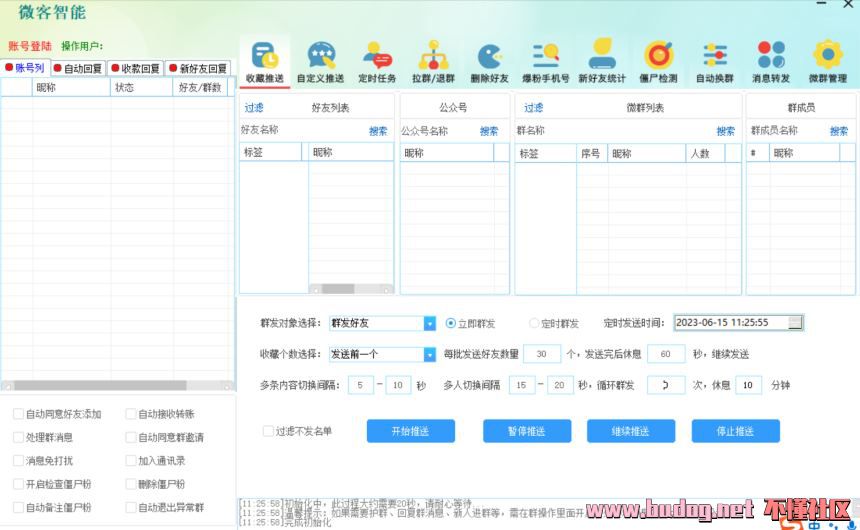This screenshot has height=530, width=860.
Task: Click the 休息 minutes field
Action: click(748, 385)
